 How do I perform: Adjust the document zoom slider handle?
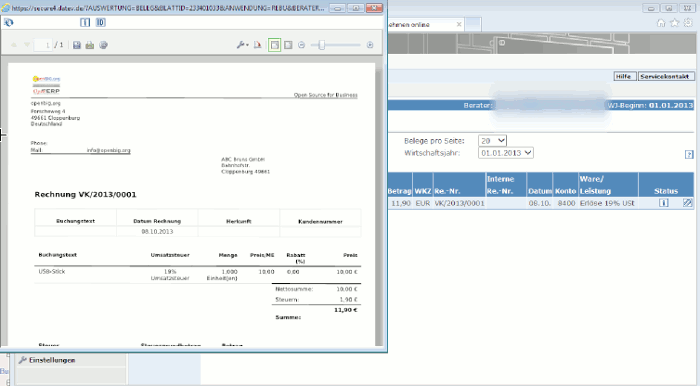click(321, 45)
